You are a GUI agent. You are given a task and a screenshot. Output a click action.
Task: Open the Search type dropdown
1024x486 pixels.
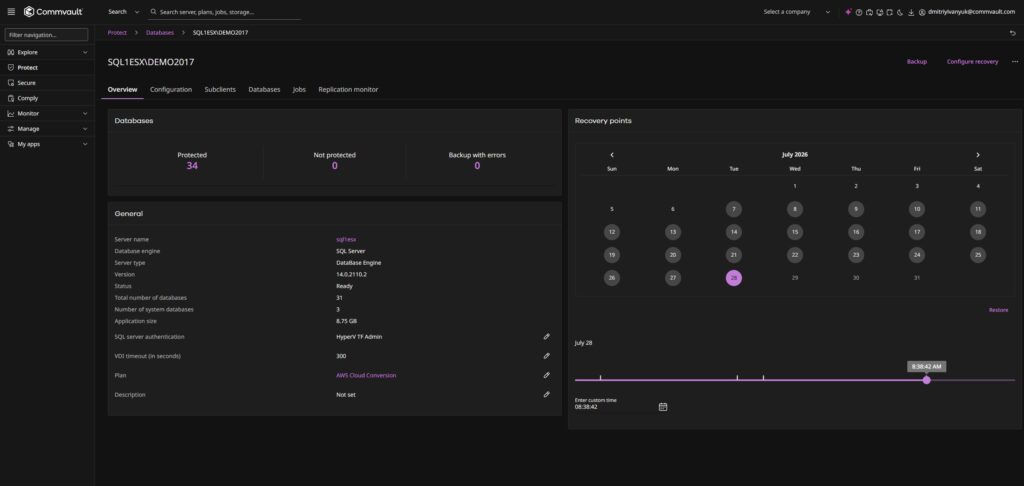click(x=123, y=12)
